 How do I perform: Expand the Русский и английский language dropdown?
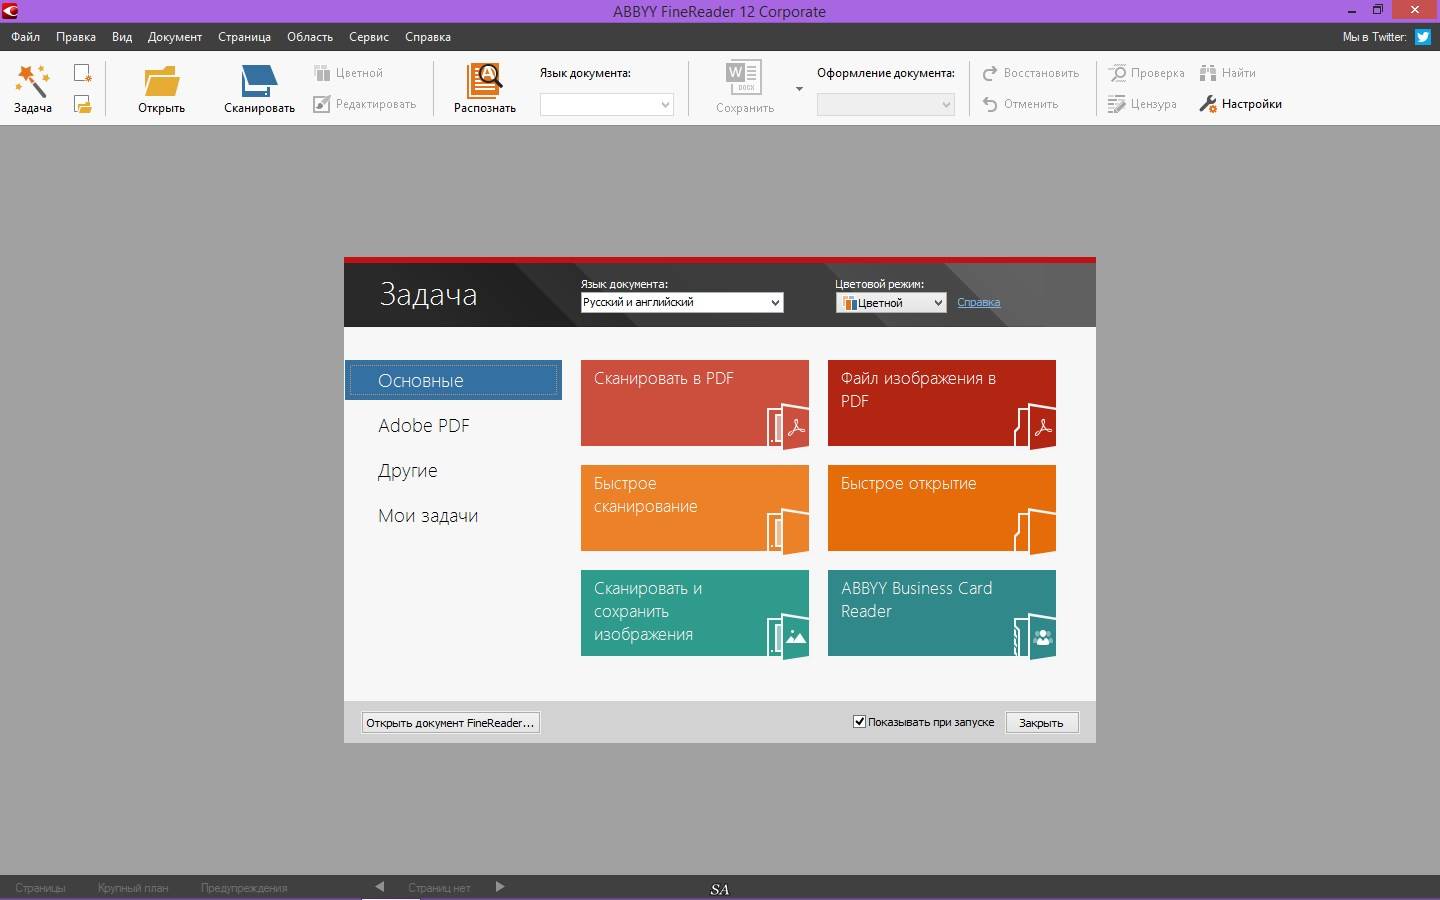click(x=682, y=302)
